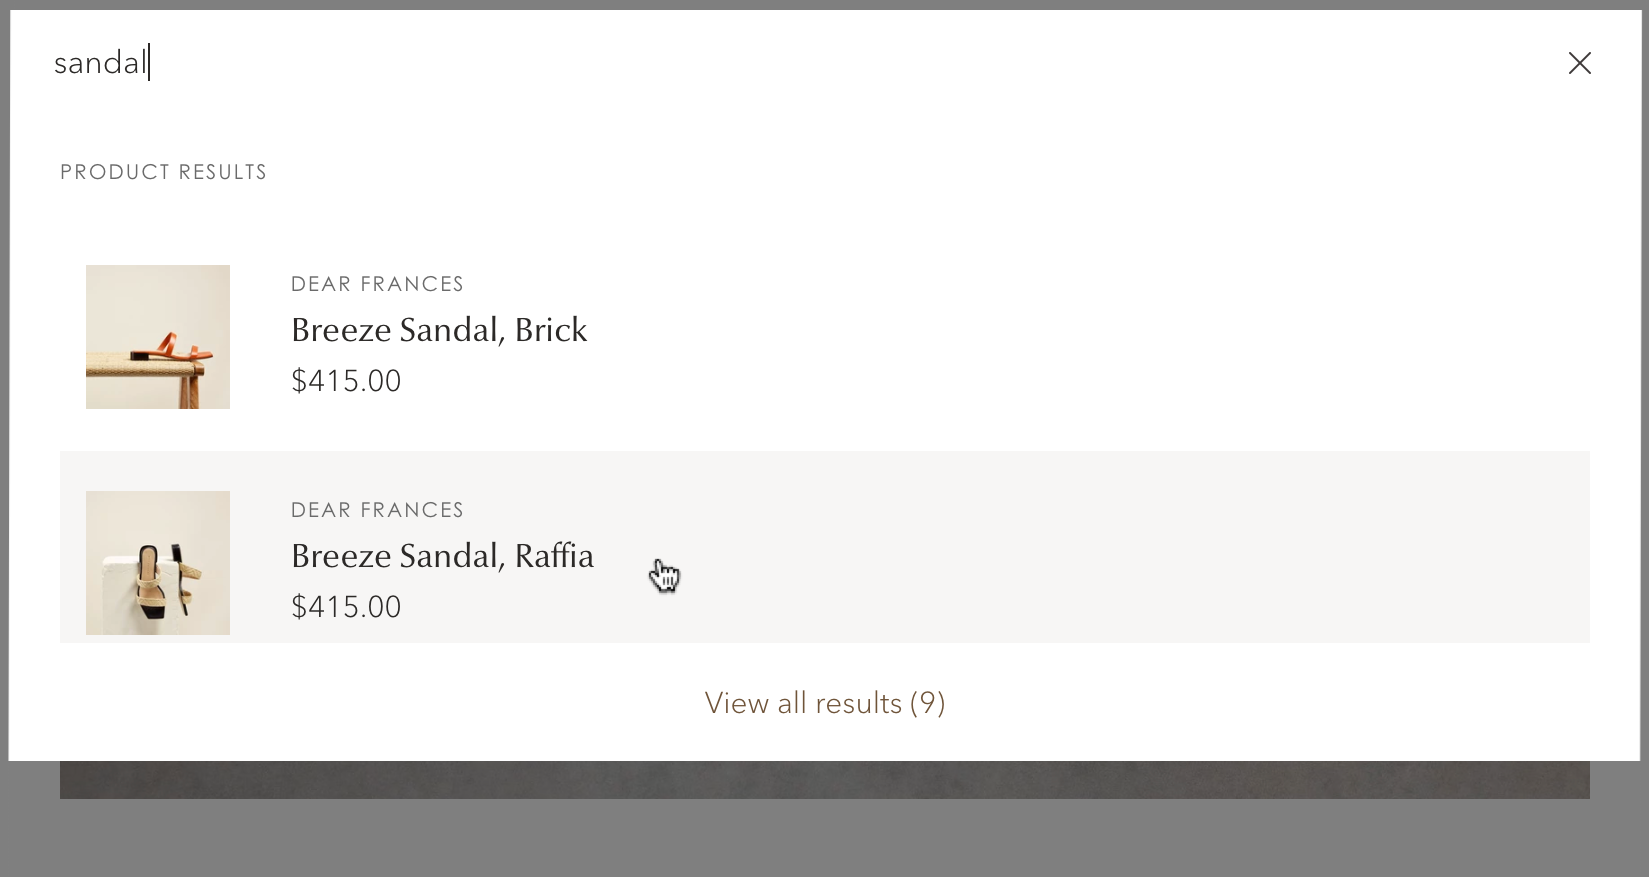Click the $415.00 price of the Raffia sandal
This screenshot has width=1649, height=877.
(x=346, y=606)
